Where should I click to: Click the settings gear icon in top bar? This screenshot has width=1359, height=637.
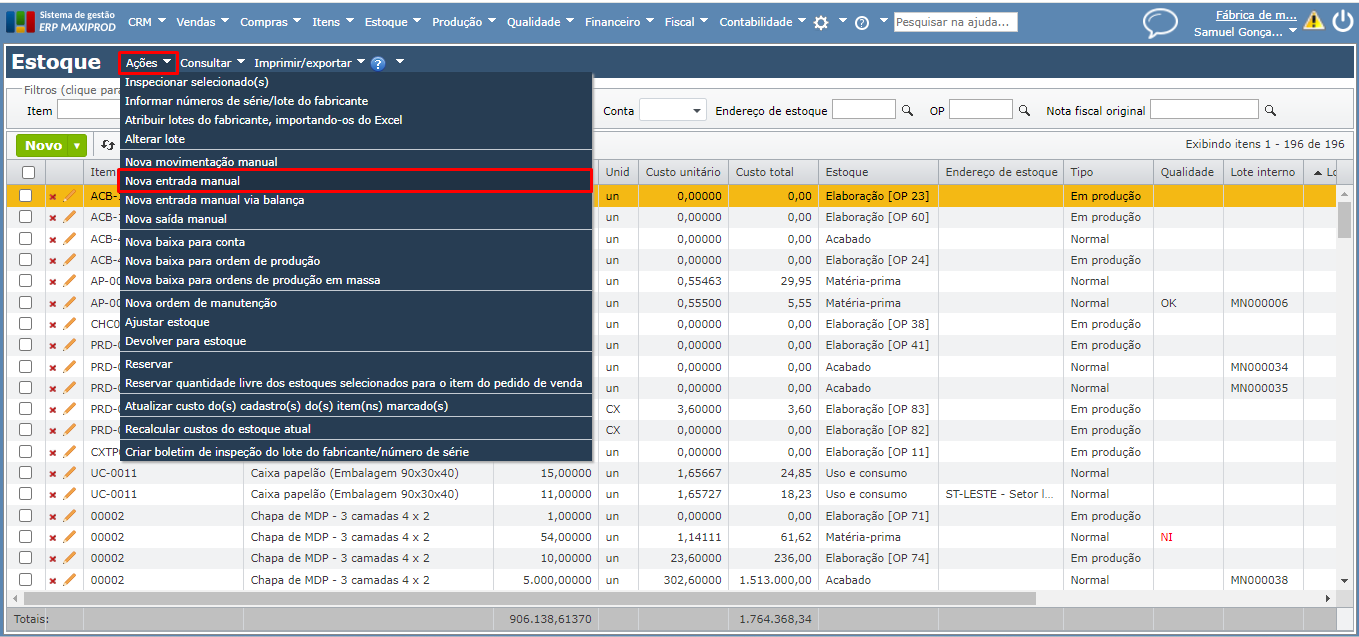[821, 22]
